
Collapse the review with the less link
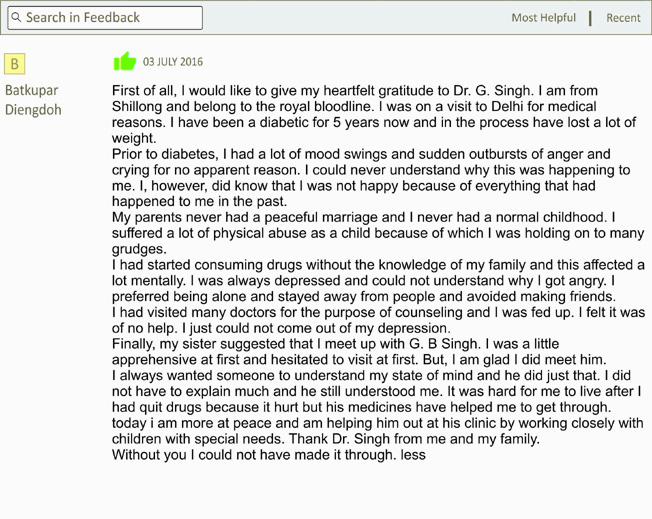coord(413,455)
